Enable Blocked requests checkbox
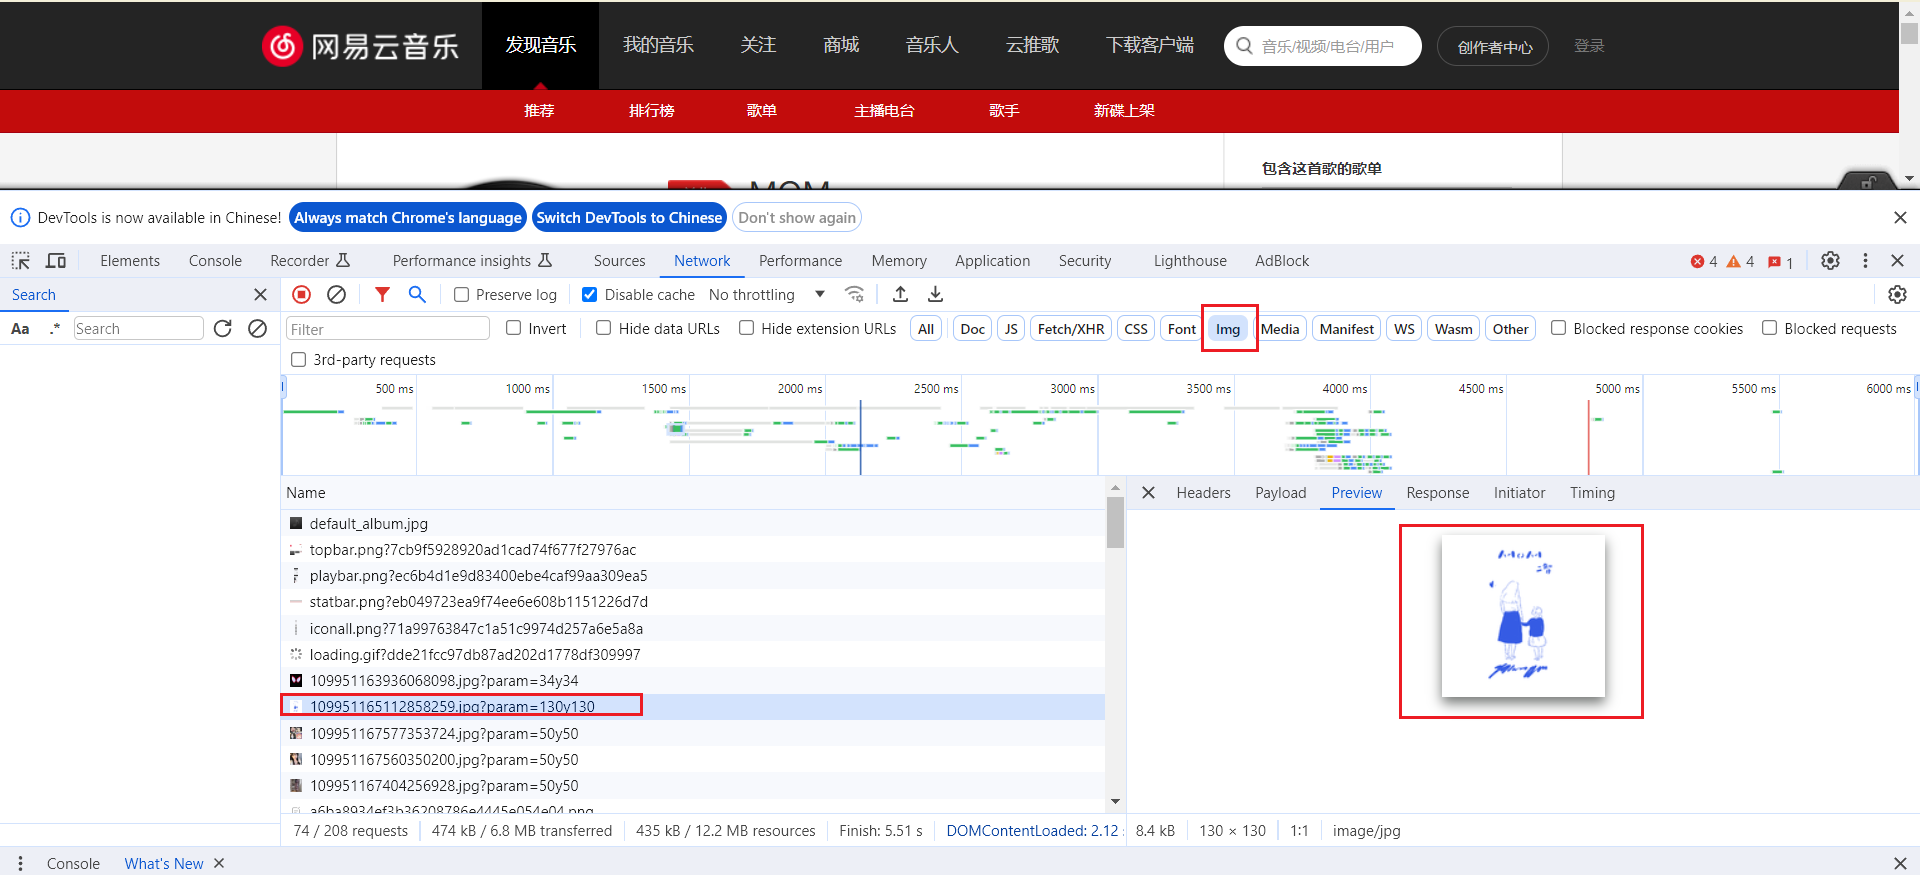Viewport: 1920px width, 875px height. (1769, 328)
